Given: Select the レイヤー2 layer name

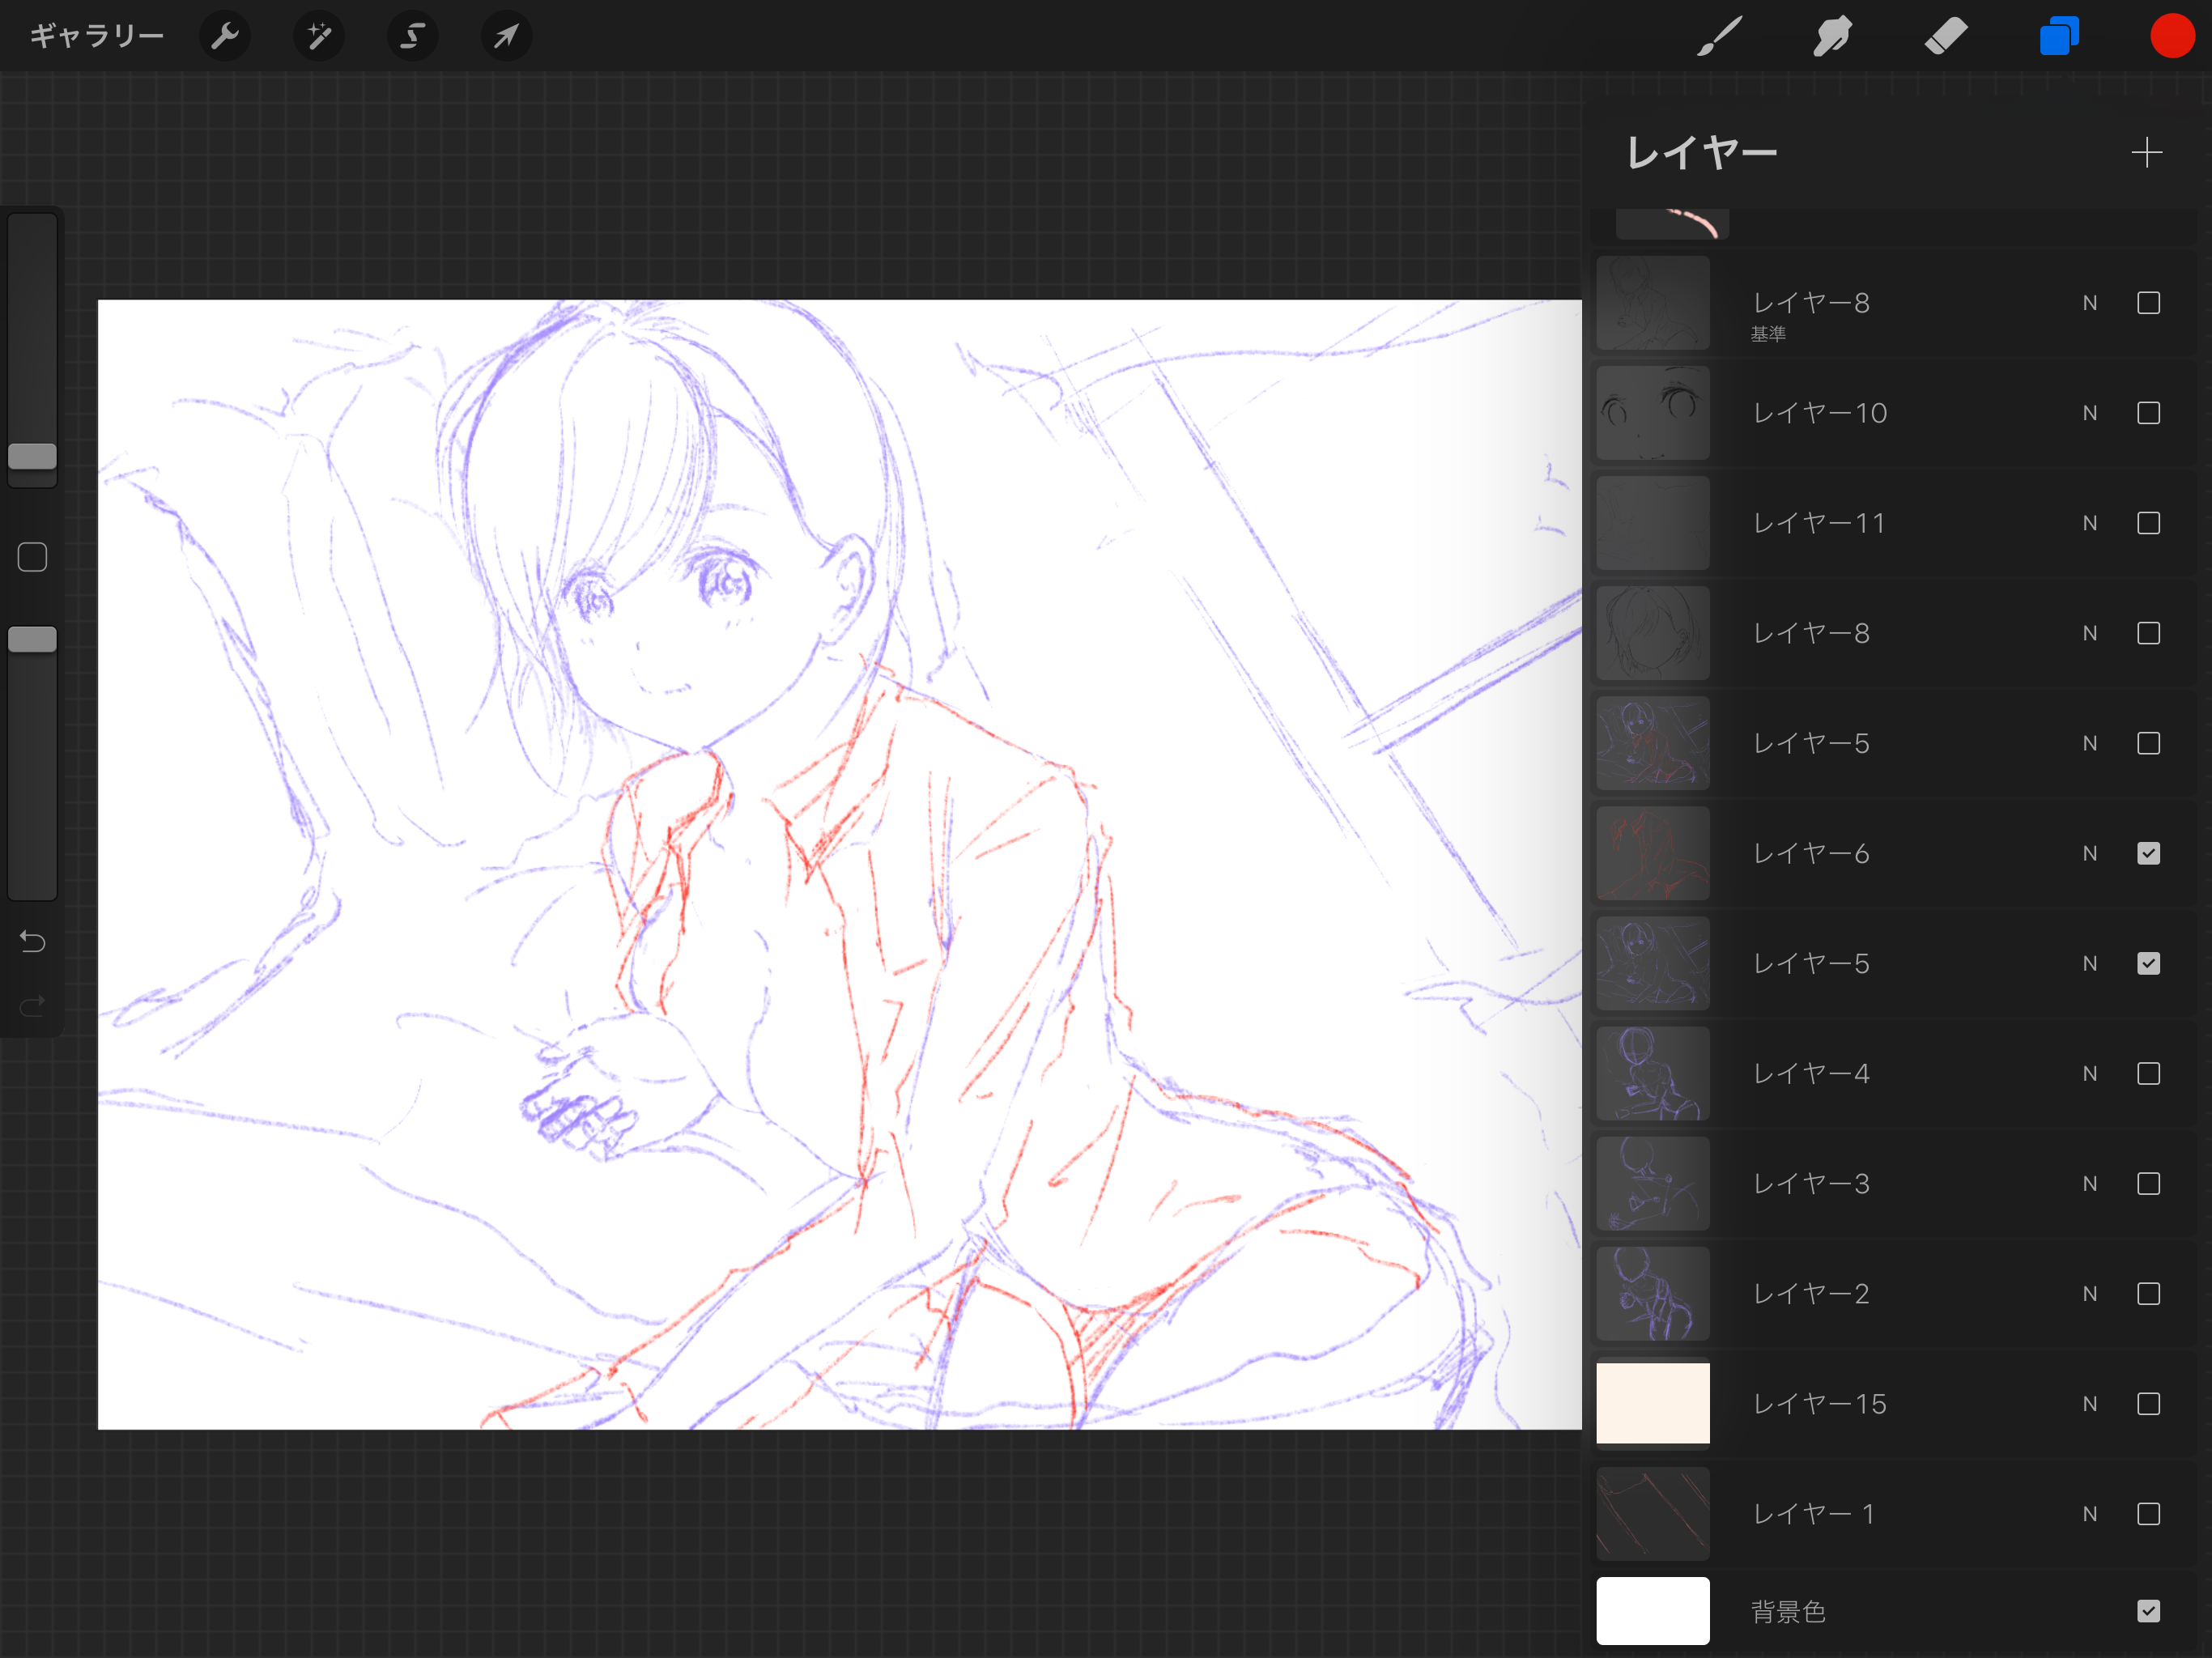Looking at the screenshot, I should 1811,1293.
